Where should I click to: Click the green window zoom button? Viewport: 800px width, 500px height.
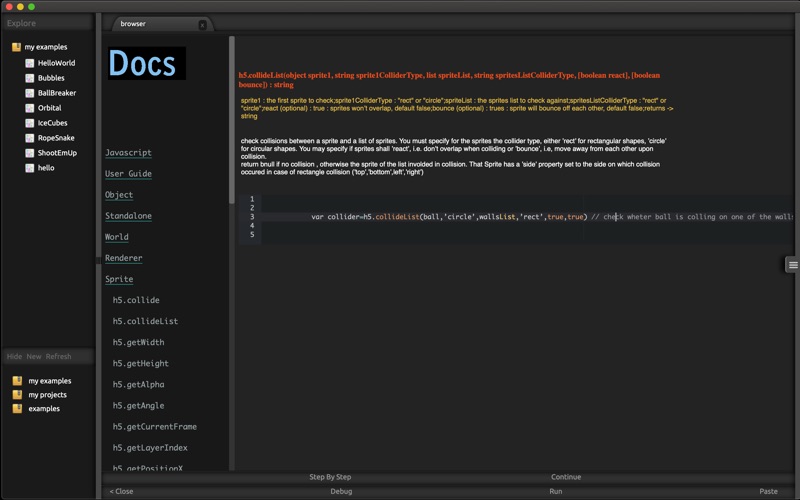pos(32,7)
